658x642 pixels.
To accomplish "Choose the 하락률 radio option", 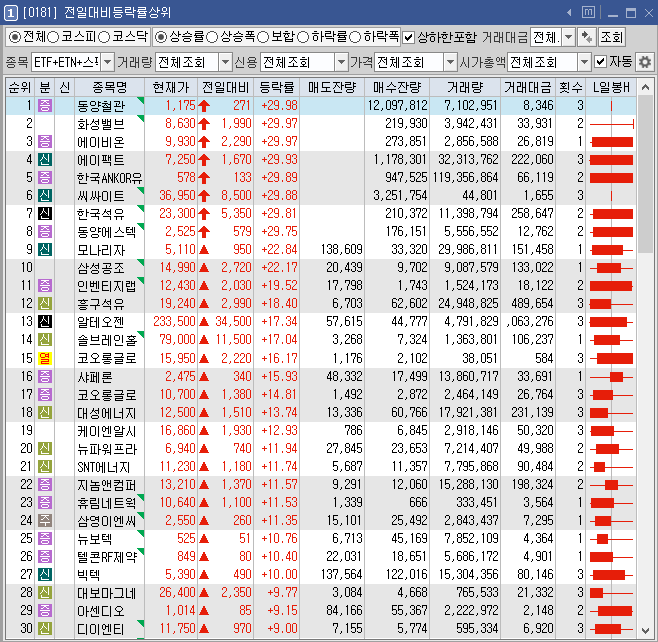I will 303,37.
